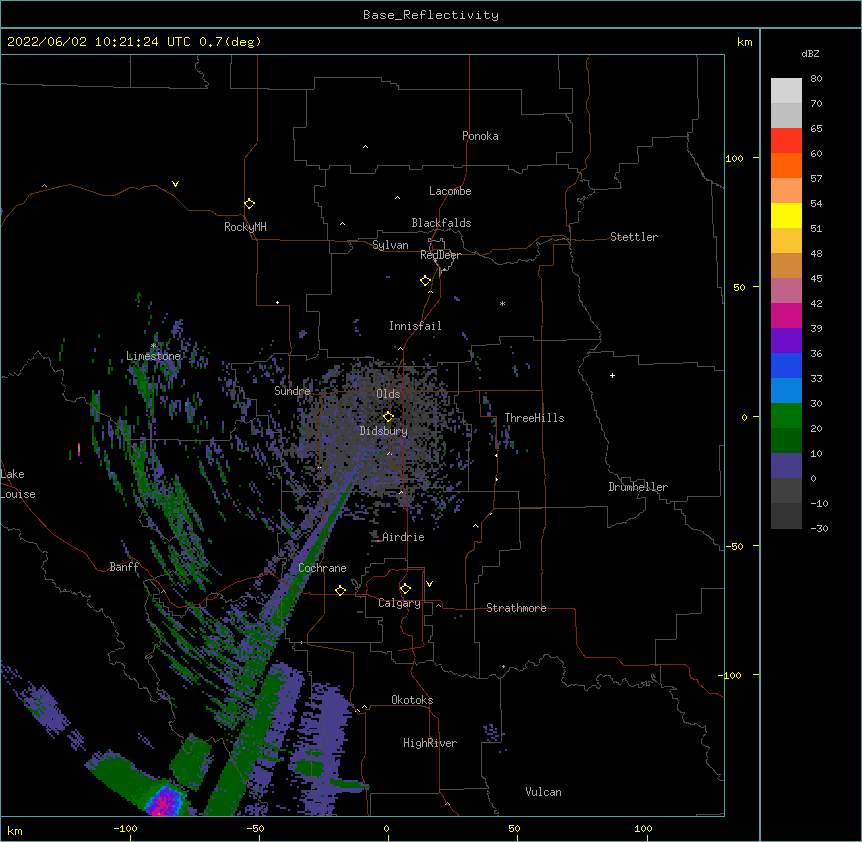Click the Strathmore town label
This screenshot has width=862, height=842.
(516, 608)
